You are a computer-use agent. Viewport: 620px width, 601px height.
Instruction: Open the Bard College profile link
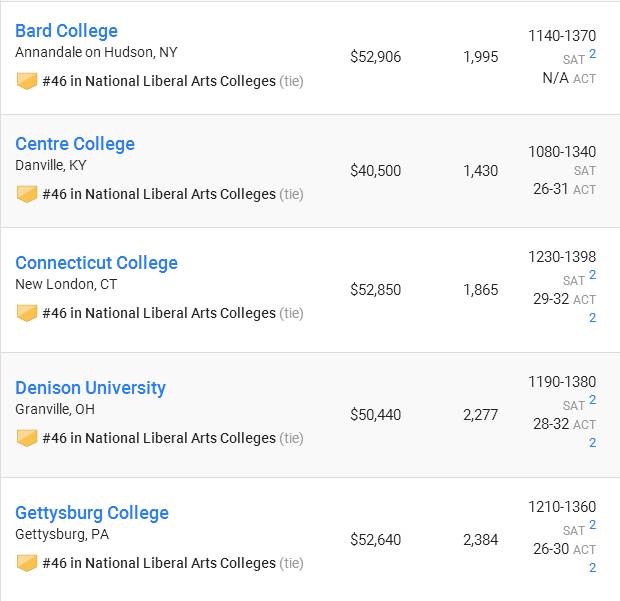pos(66,31)
